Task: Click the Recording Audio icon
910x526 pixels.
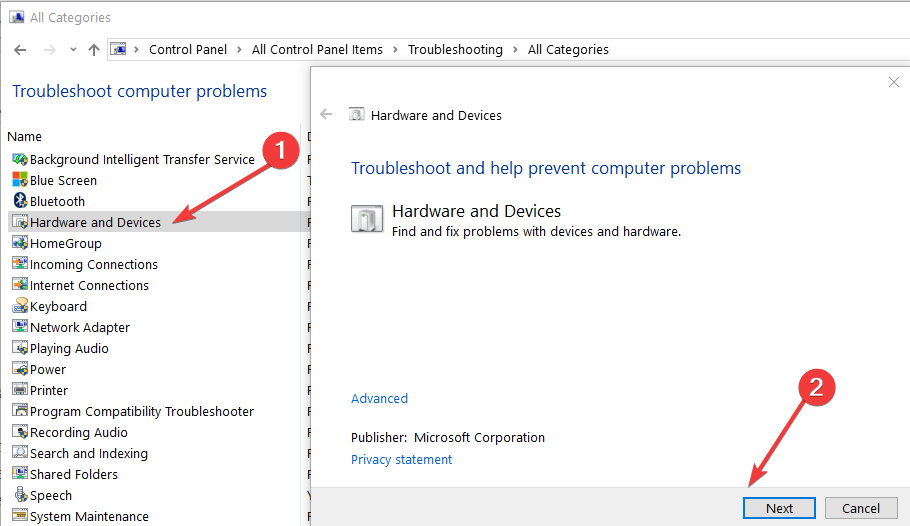Action: pyautogui.click(x=20, y=432)
